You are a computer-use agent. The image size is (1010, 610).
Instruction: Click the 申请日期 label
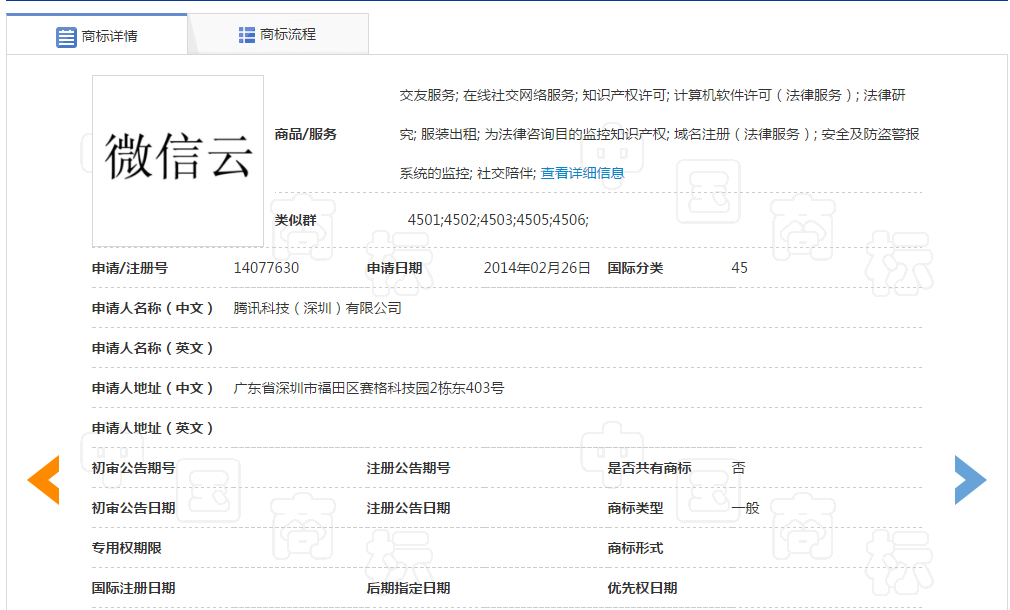[x=394, y=268]
